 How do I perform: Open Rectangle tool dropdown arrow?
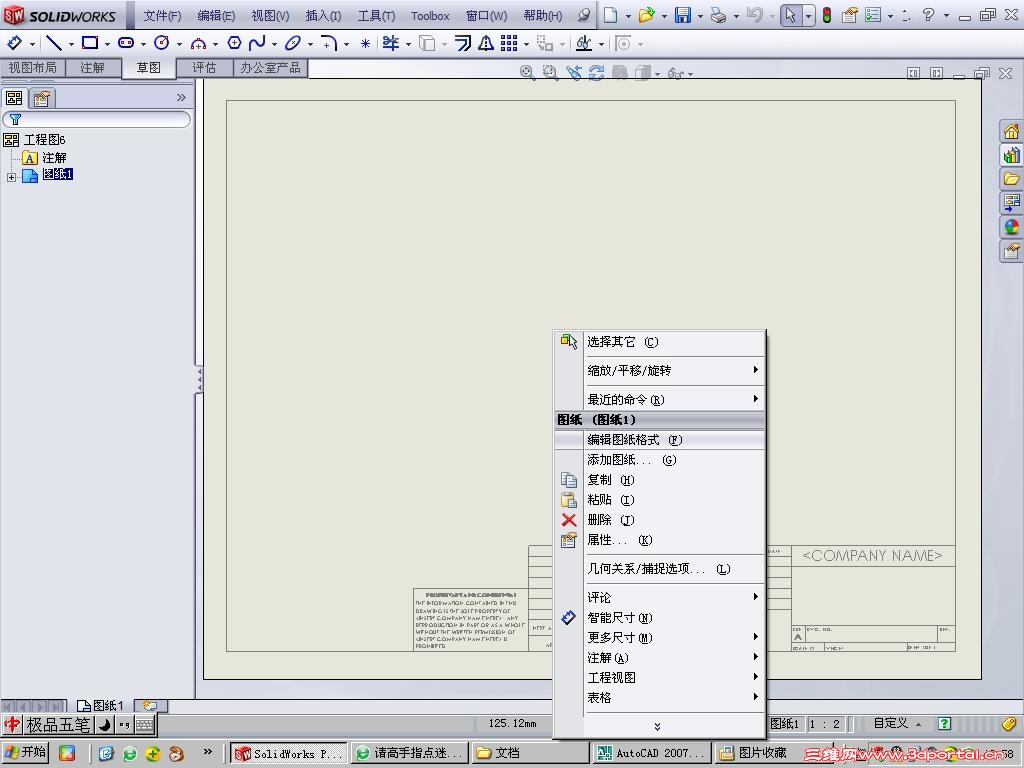point(107,44)
